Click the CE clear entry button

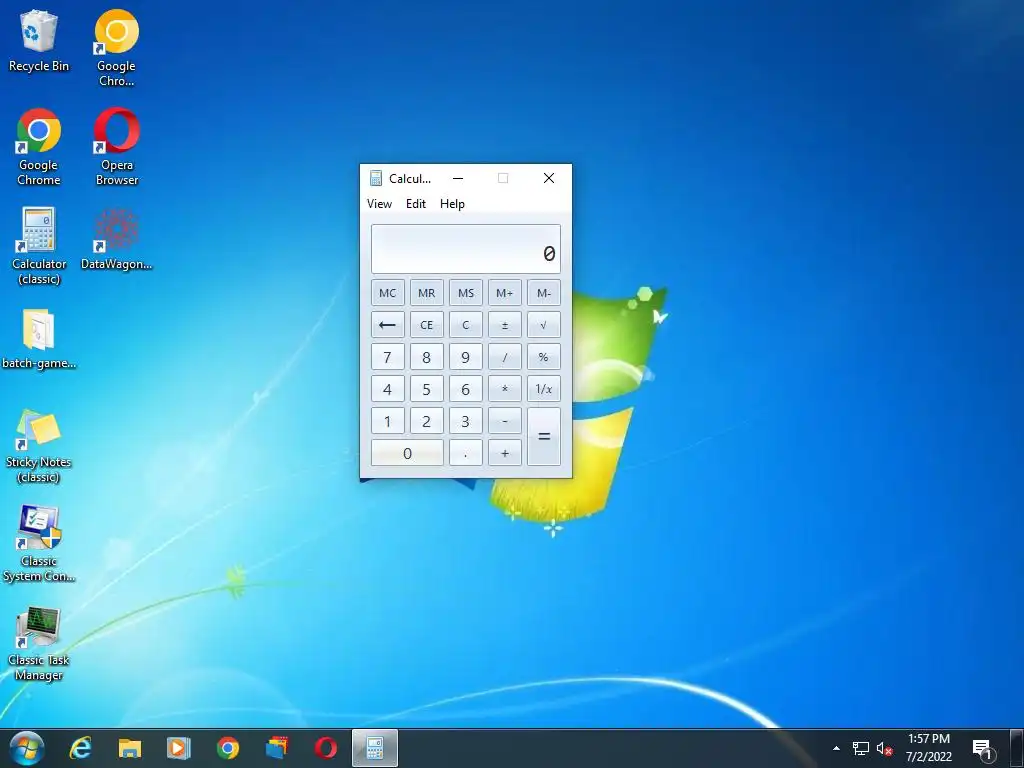coord(426,325)
